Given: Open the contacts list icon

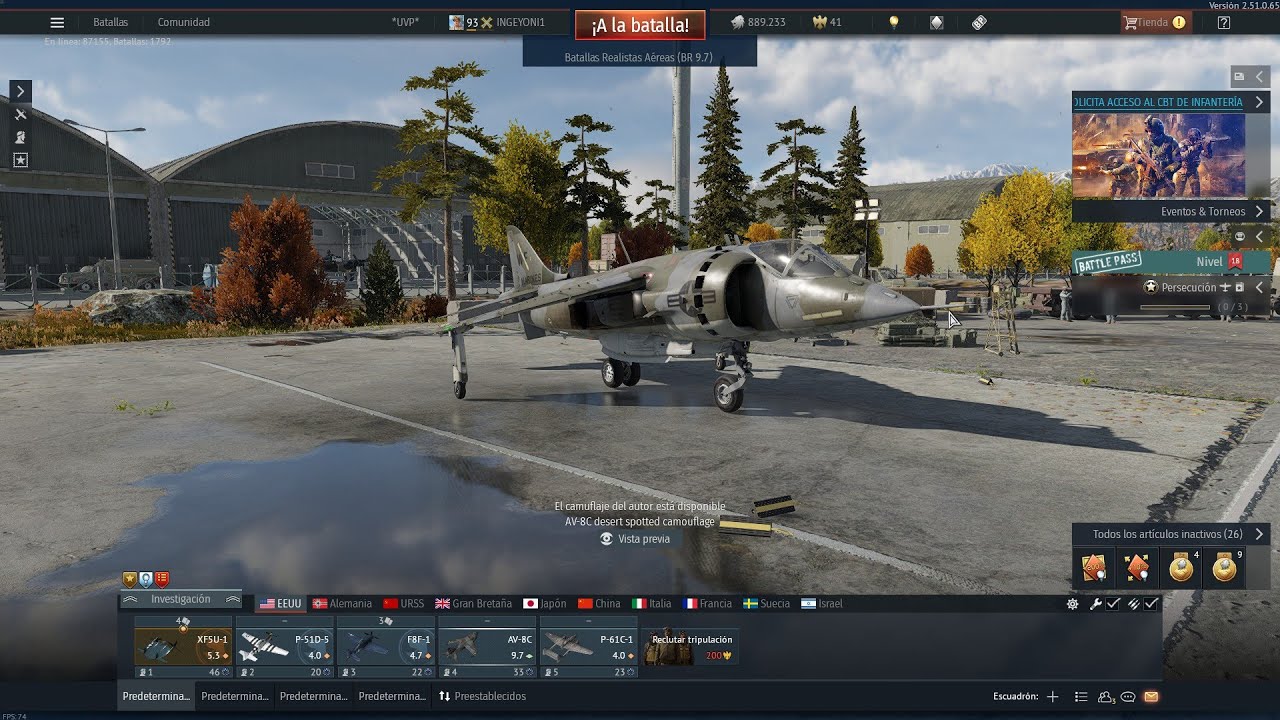Looking at the screenshot, I should pyautogui.click(x=1081, y=697).
